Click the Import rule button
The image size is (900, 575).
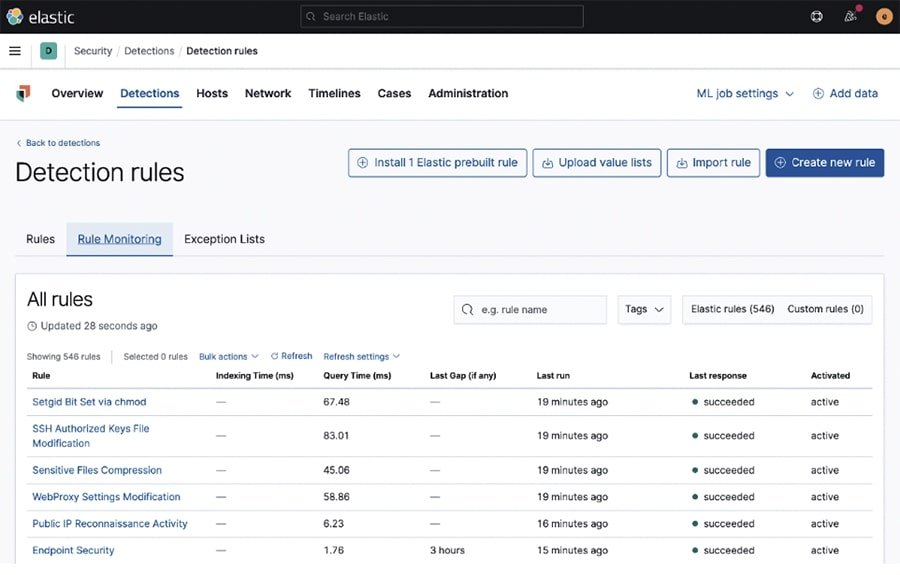click(713, 163)
